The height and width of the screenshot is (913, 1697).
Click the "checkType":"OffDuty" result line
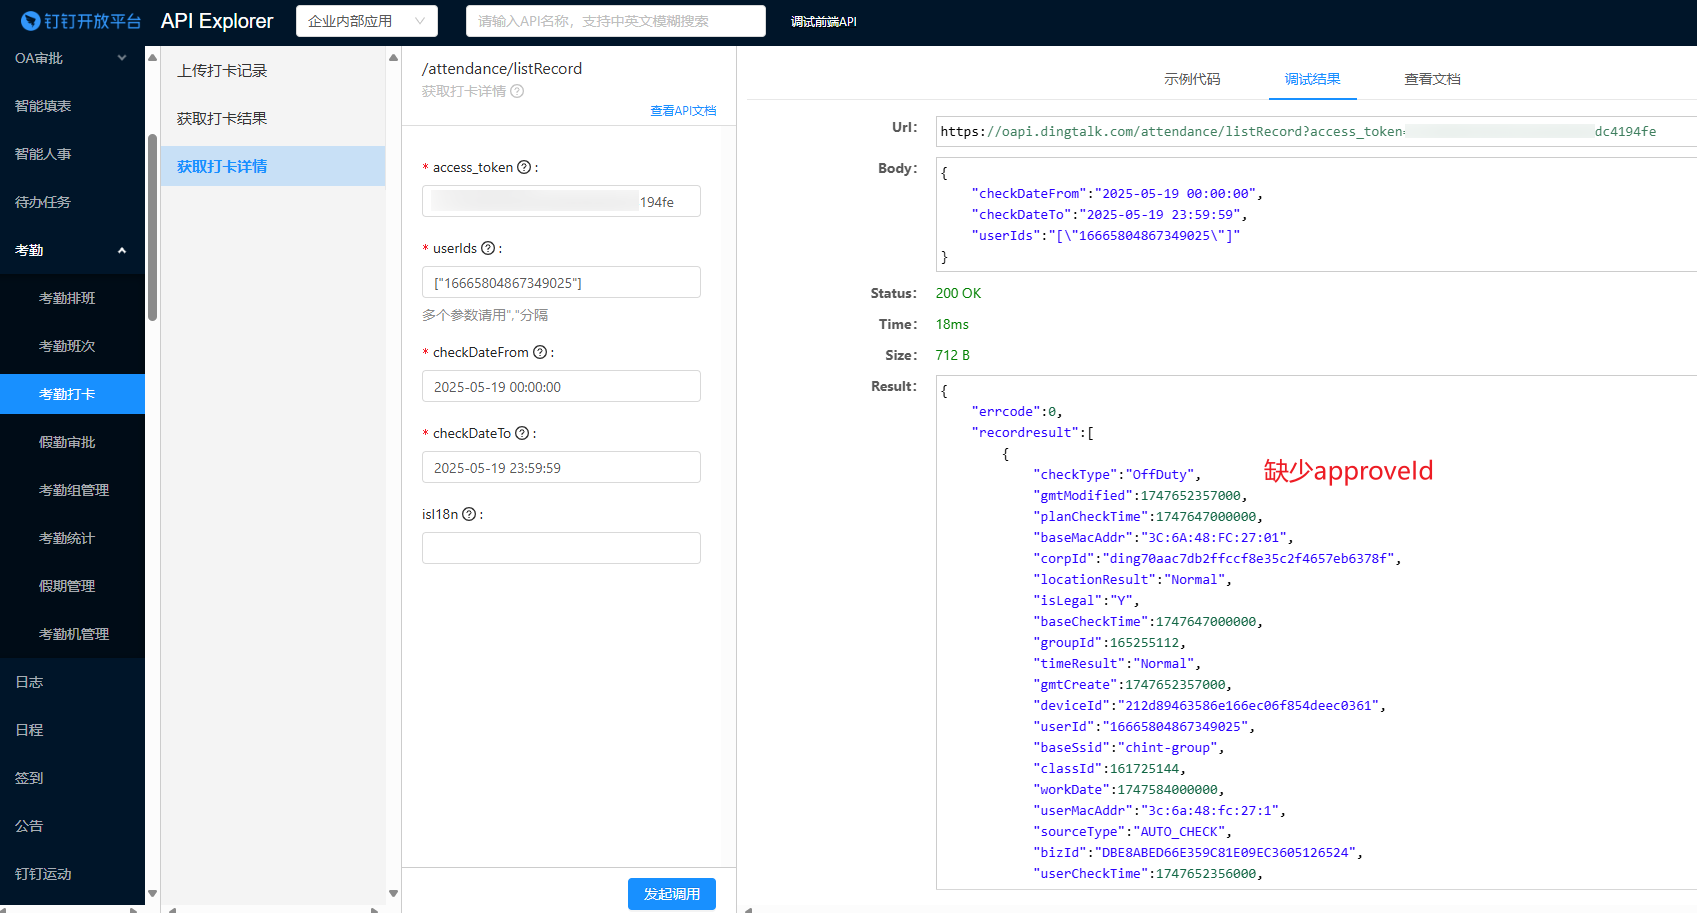point(1117,474)
